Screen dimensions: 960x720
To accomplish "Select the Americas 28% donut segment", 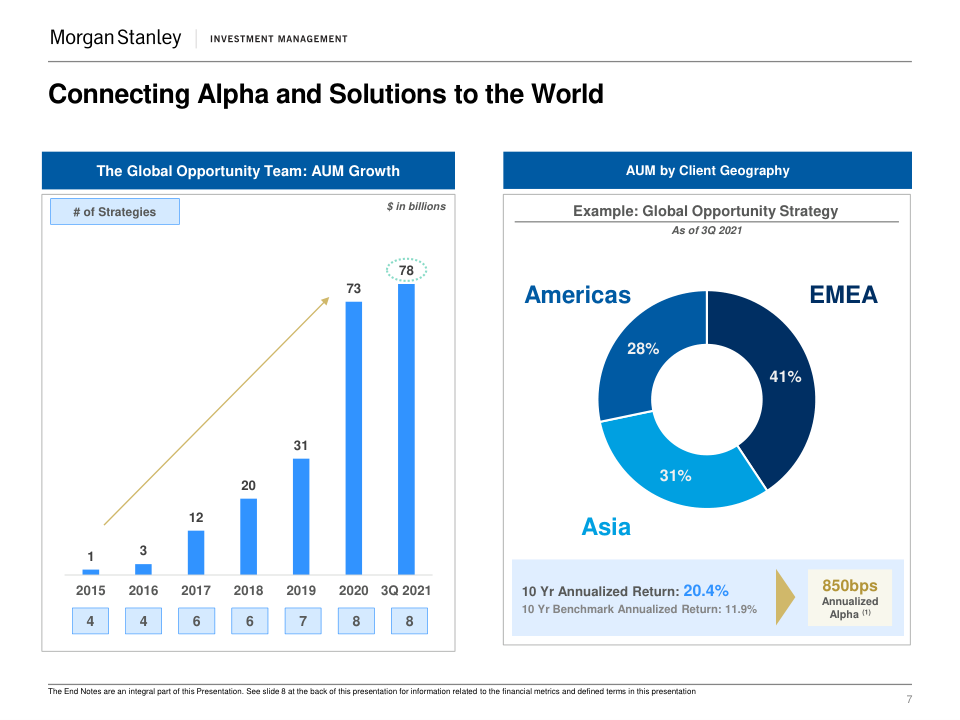I will [x=640, y=355].
